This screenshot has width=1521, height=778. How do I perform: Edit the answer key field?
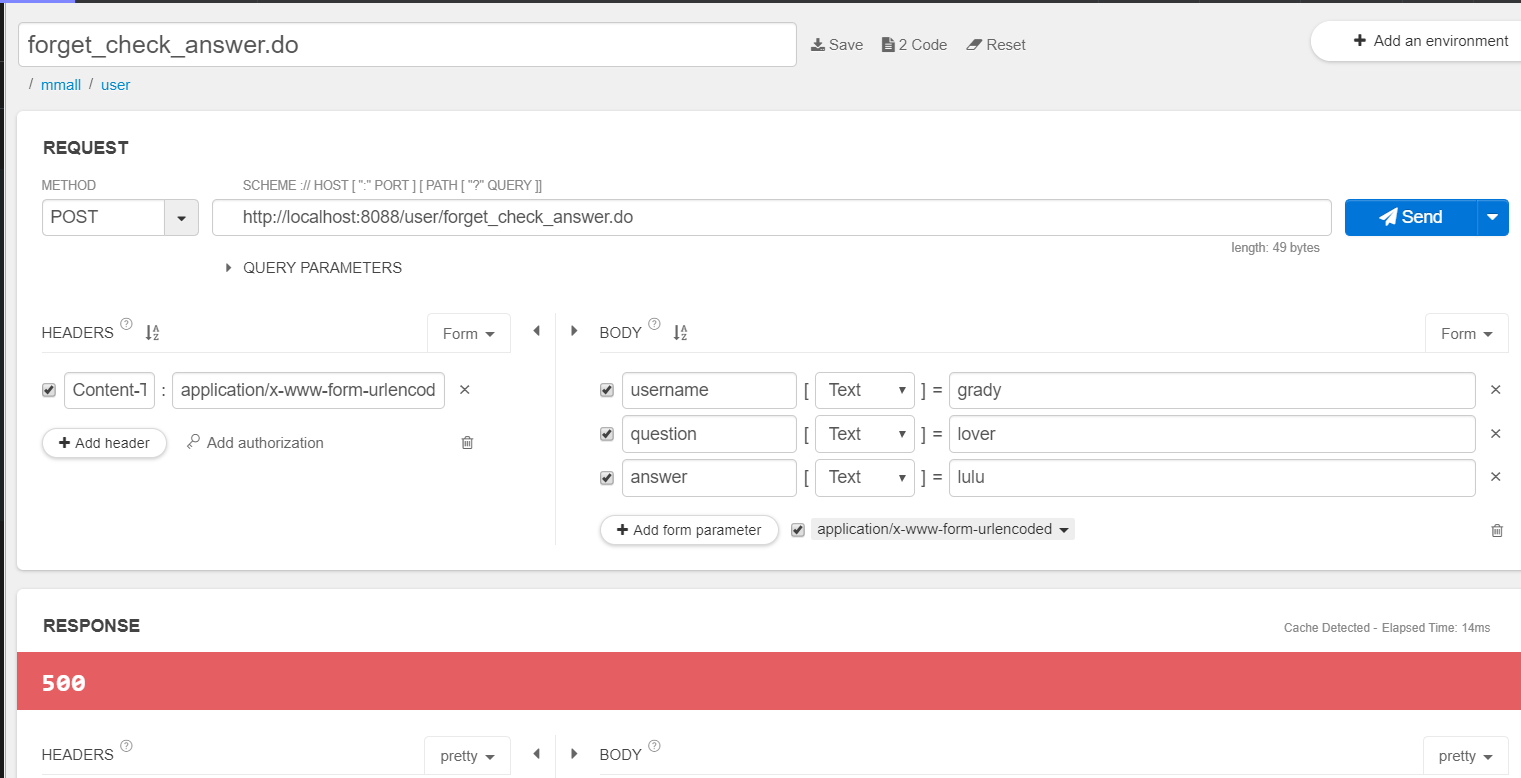point(709,477)
